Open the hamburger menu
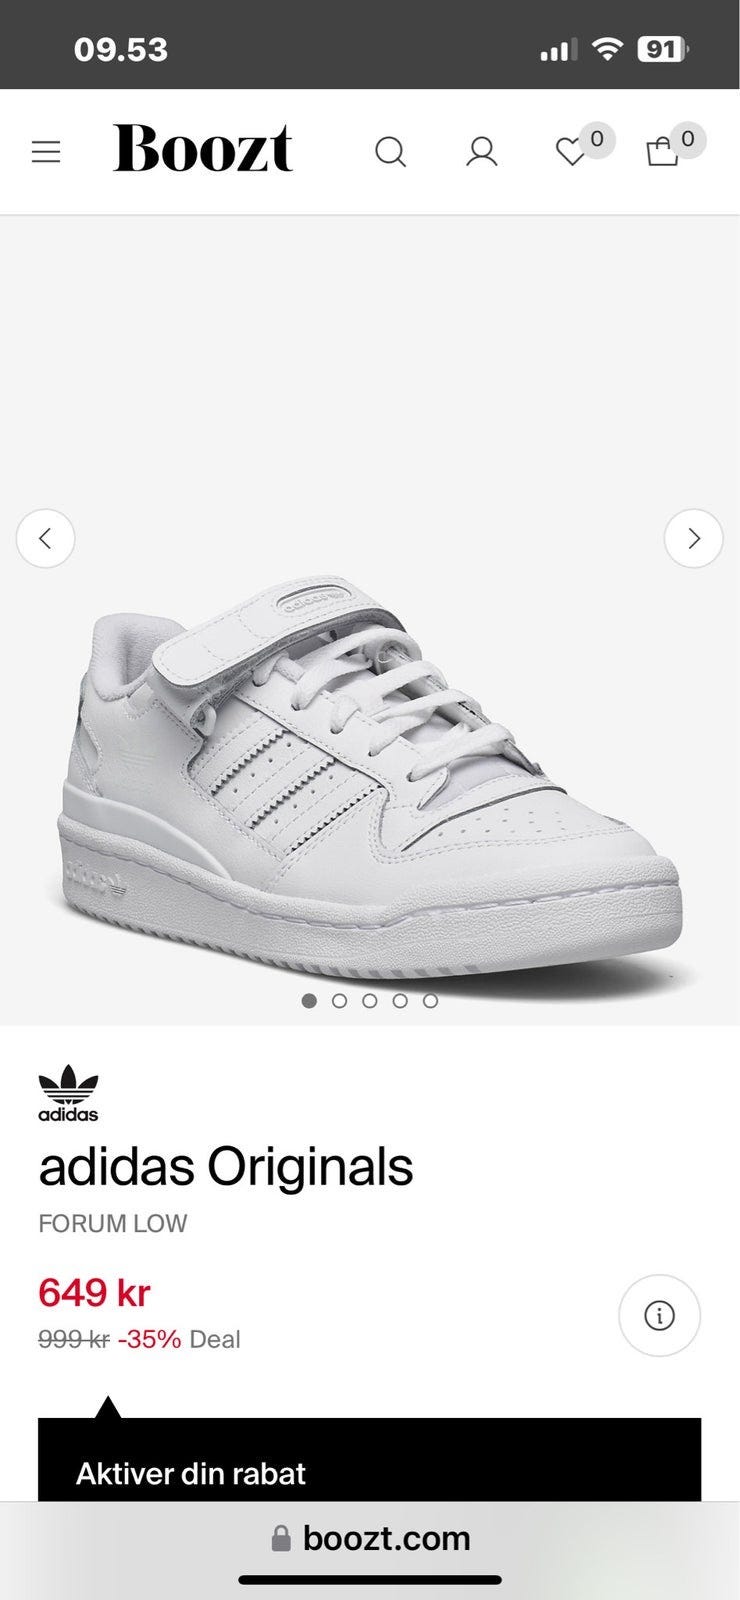 click(46, 152)
